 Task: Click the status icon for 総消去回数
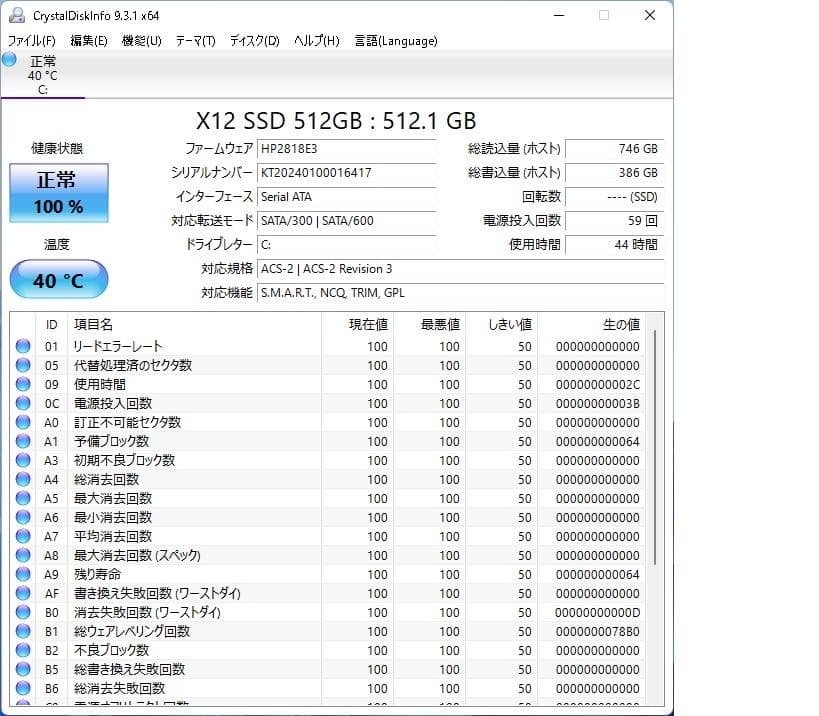tap(23, 479)
